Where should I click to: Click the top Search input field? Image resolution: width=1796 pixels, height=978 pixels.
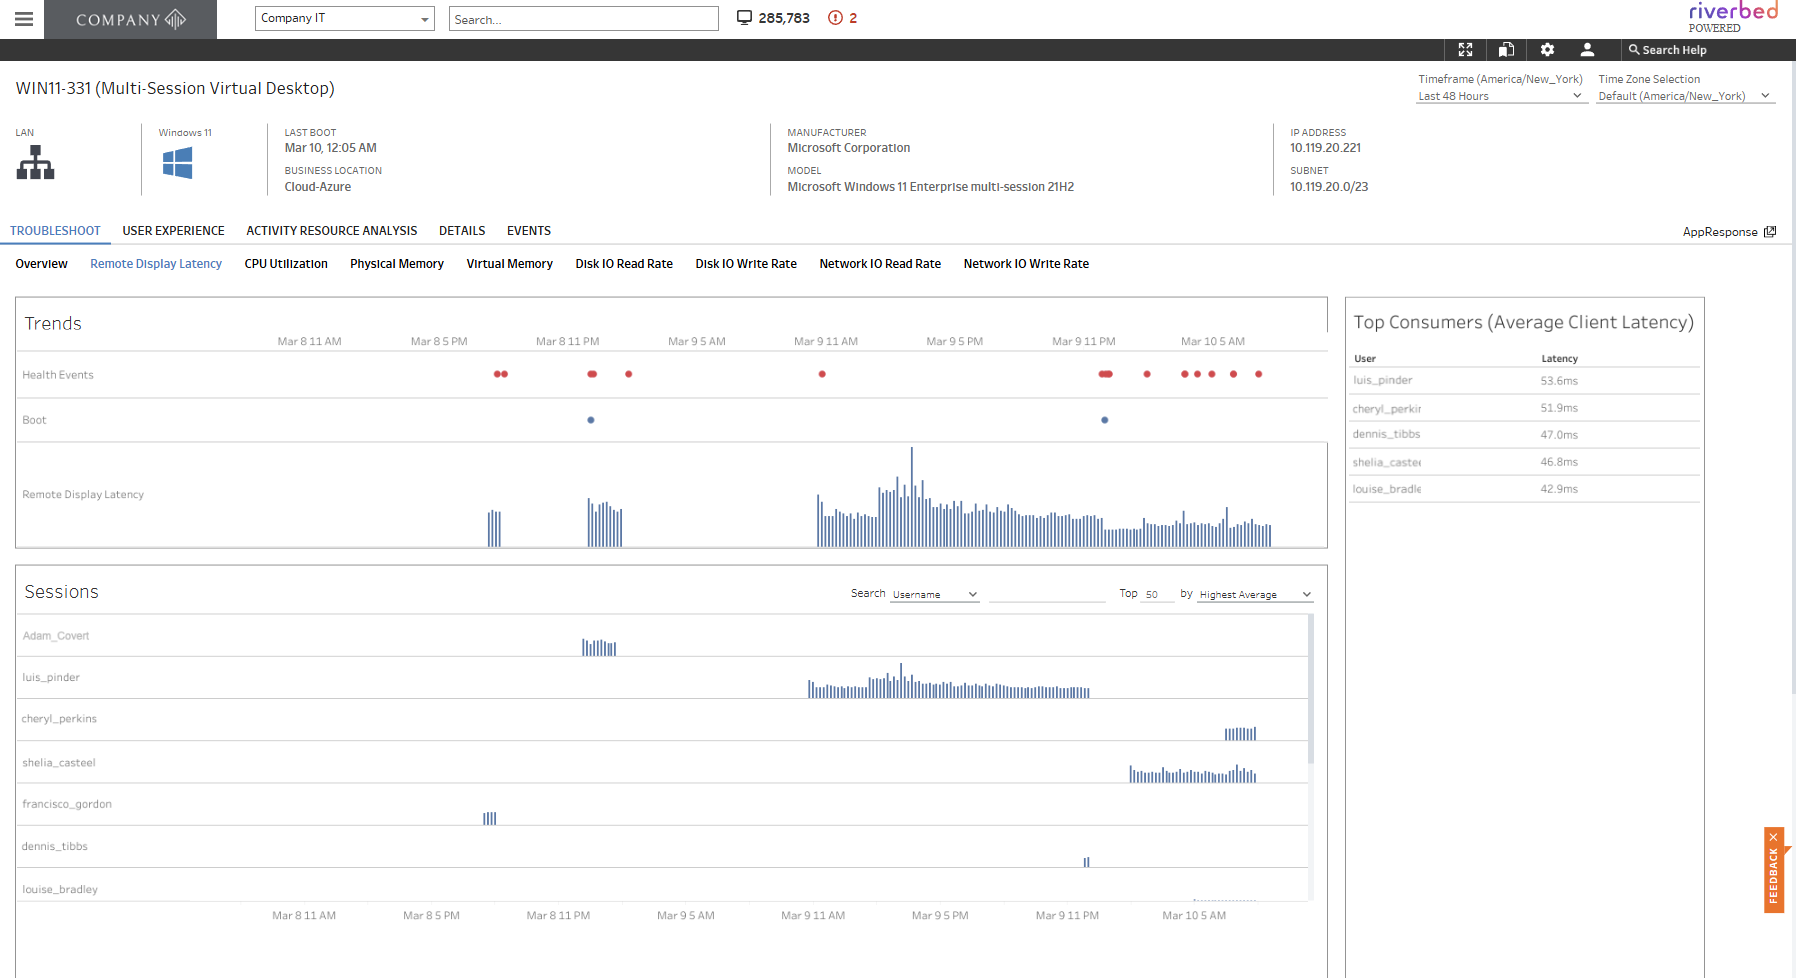click(584, 19)
